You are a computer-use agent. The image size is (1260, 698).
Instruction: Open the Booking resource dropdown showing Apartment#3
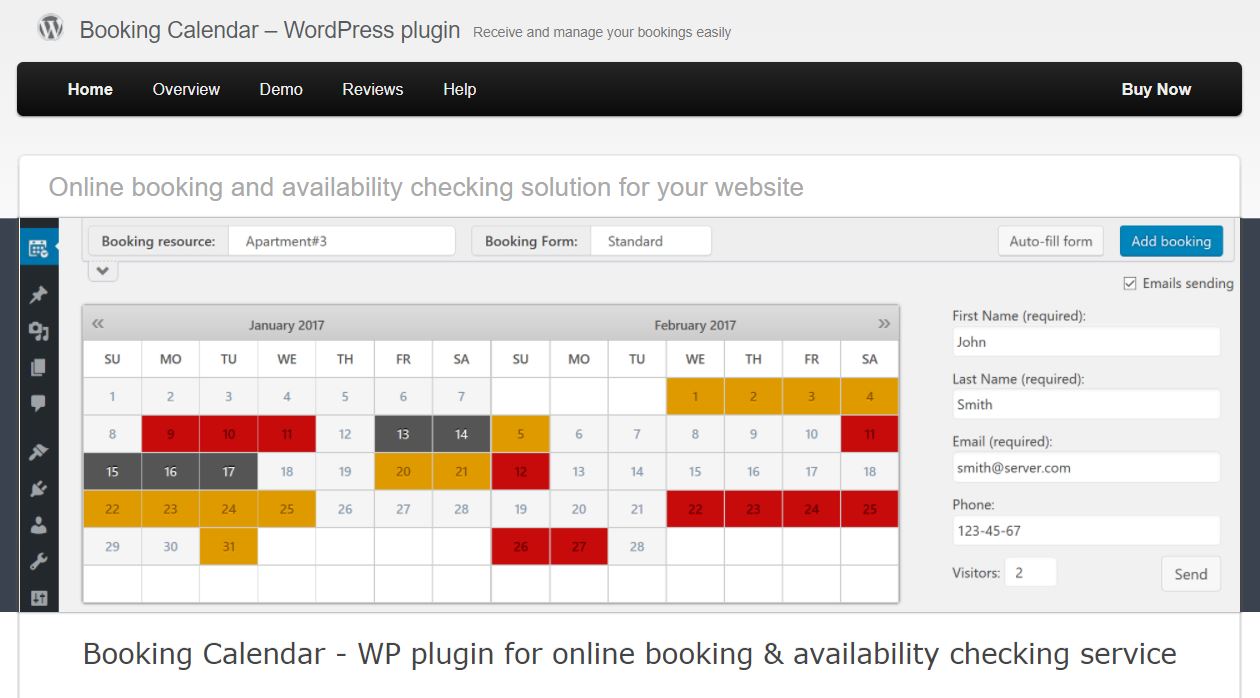tap(341, 241)
